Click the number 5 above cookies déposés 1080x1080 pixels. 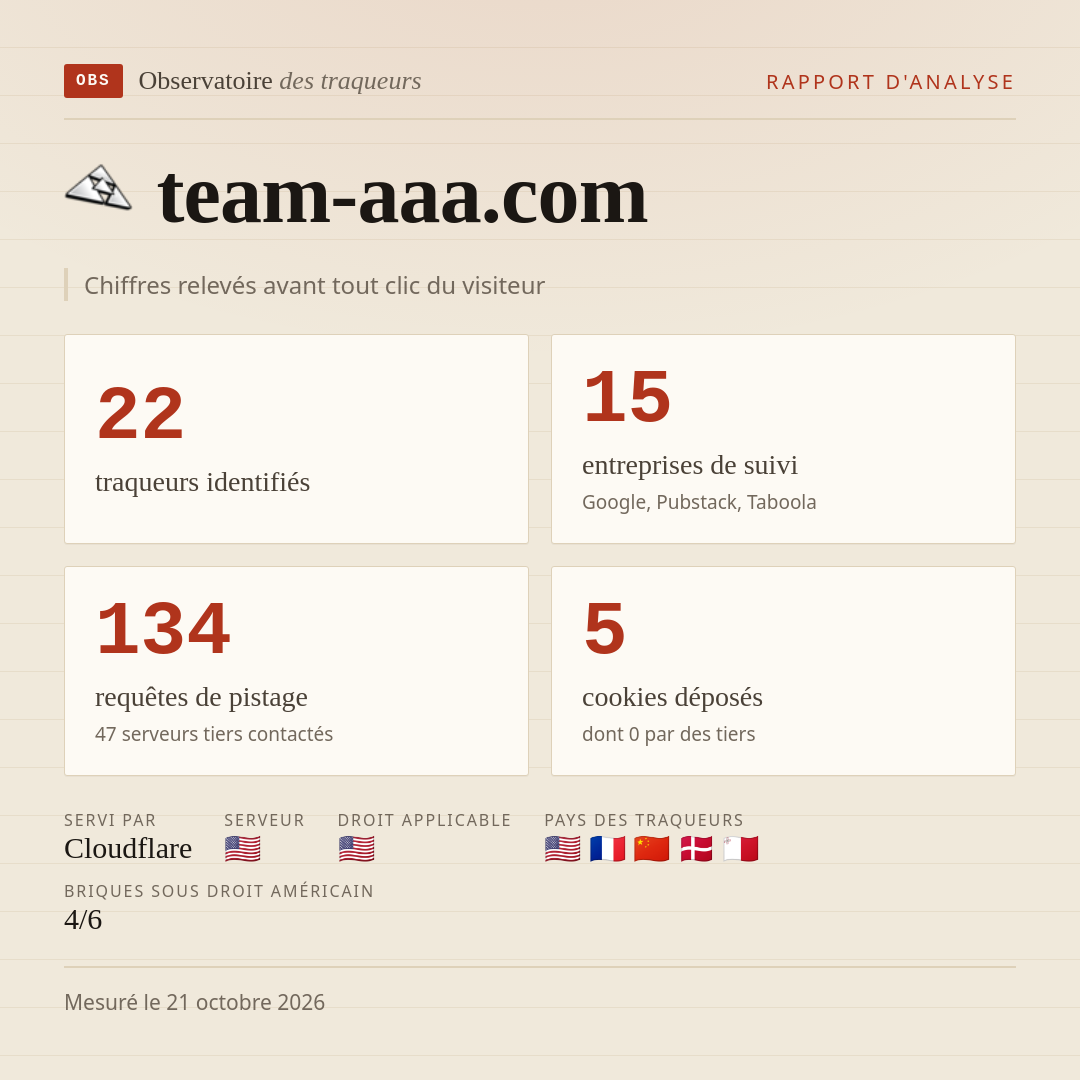click(604, 628)
